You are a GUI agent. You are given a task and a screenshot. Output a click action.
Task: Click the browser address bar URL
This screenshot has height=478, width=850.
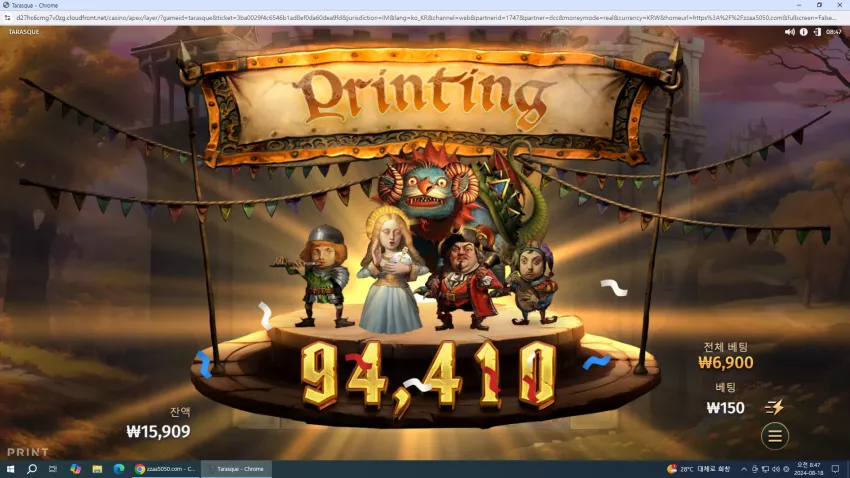[426, 17]
